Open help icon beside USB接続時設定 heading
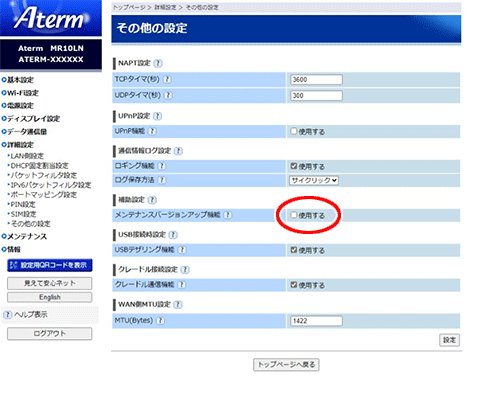This screenshot has width=500, height=393. 173,235
